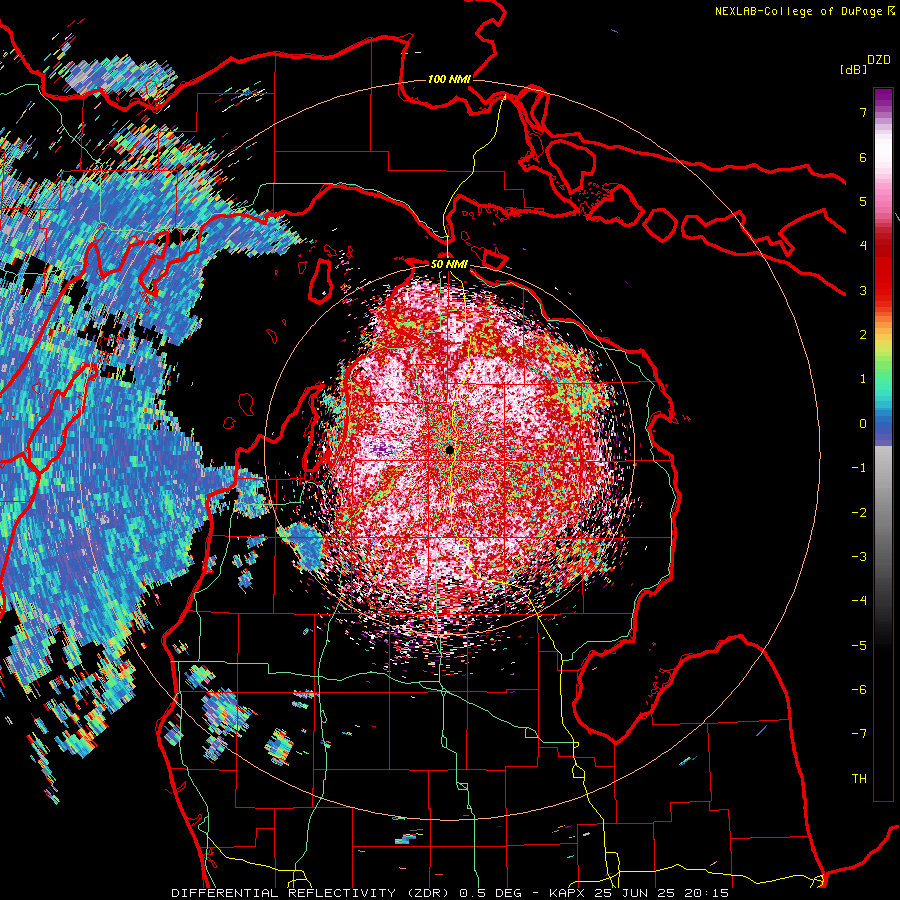Viewport: 900px width, 900px height.
Task: Click the 6 tick on the color scale
Action: [x=863, y=157]
